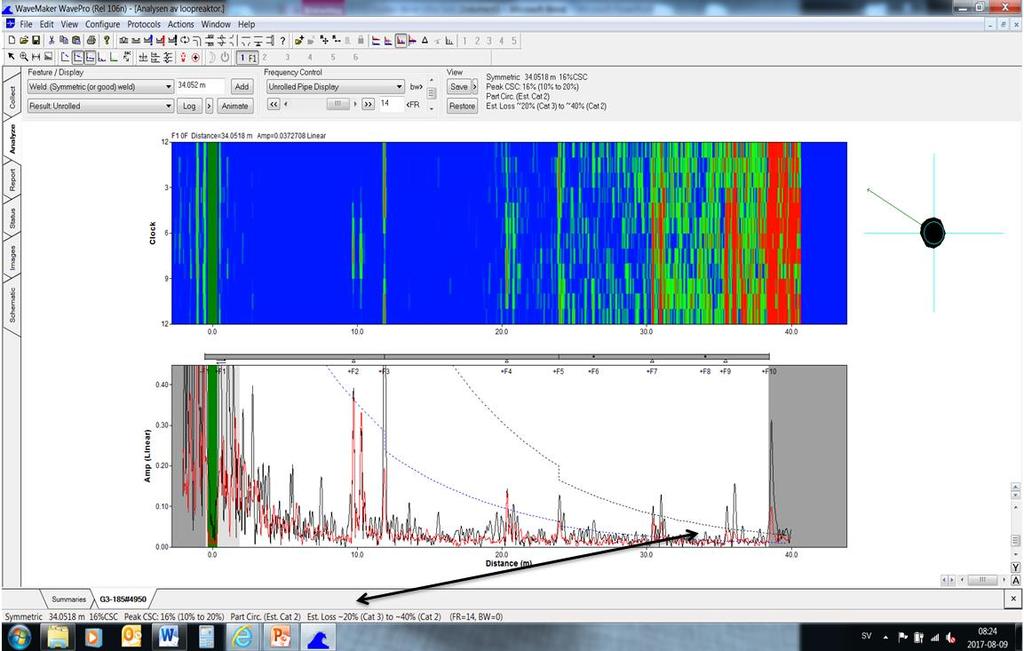Select the +F10 feature marker
Image resolution: width=1024 pixels, height=651 pixels.
point(769,372)
